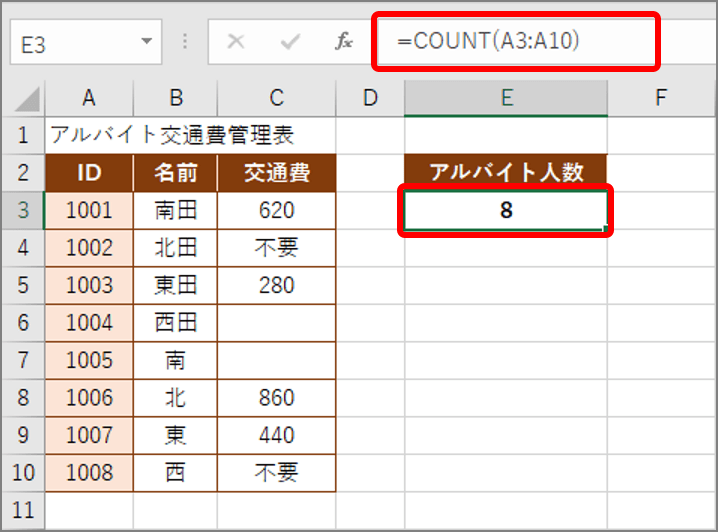Open the Name Box dropdown arrow
718x532 pixels.
tap(147, 42)
